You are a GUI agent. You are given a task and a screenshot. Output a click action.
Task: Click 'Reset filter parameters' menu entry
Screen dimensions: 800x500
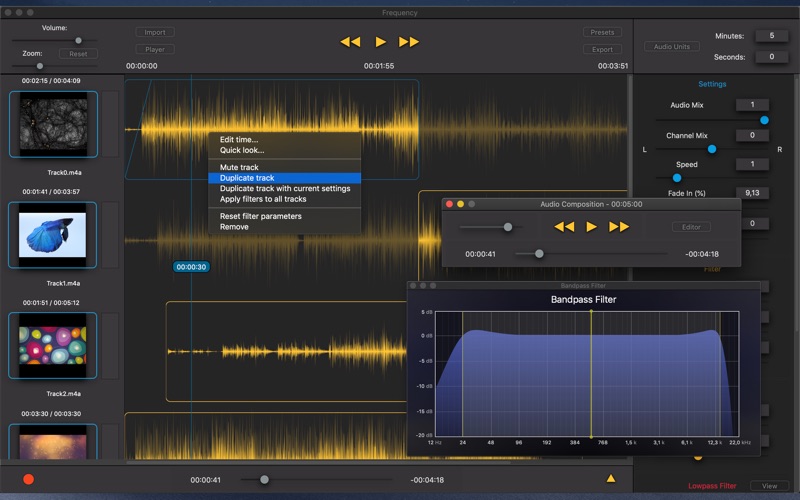coord(260,216)
